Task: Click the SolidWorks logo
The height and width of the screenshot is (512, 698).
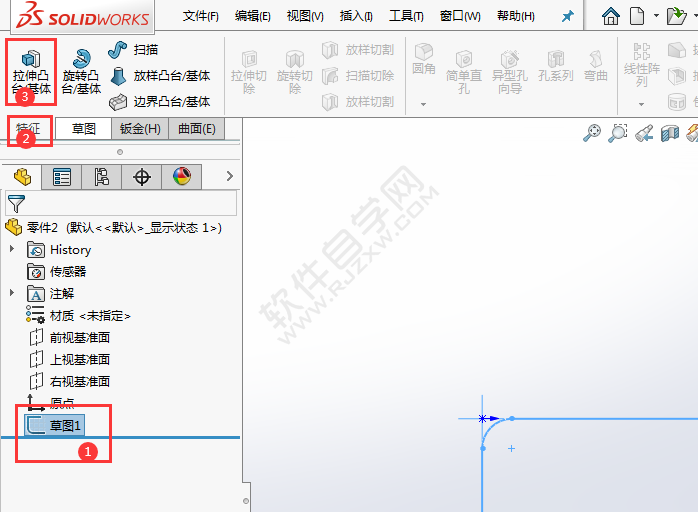Action: point(82,16)
